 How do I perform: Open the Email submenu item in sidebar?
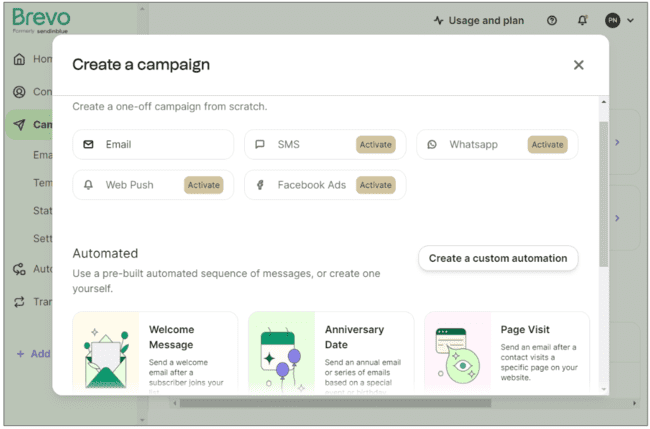43,155
